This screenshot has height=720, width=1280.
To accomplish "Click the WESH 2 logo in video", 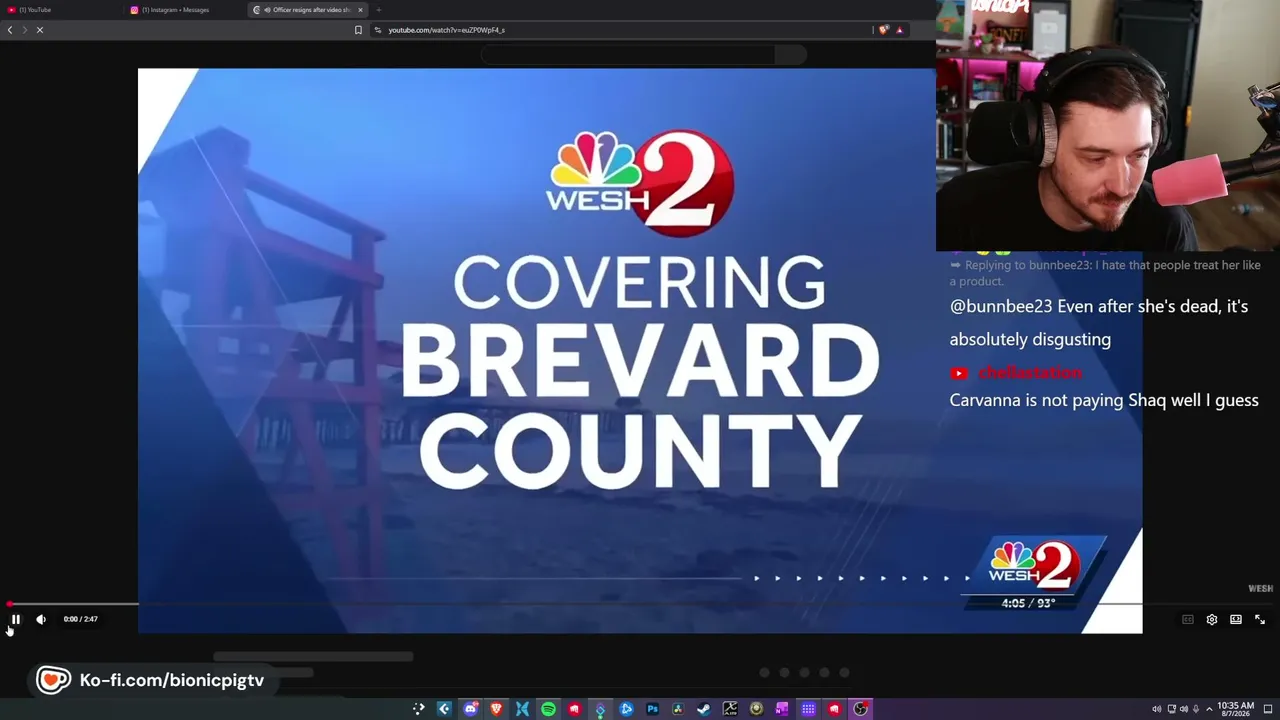I will 640,183.
